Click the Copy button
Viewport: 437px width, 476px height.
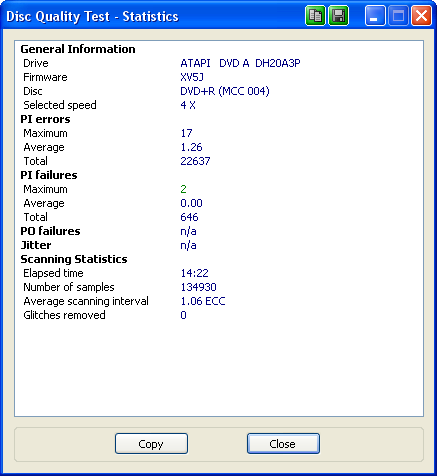[x=151, y=444]
